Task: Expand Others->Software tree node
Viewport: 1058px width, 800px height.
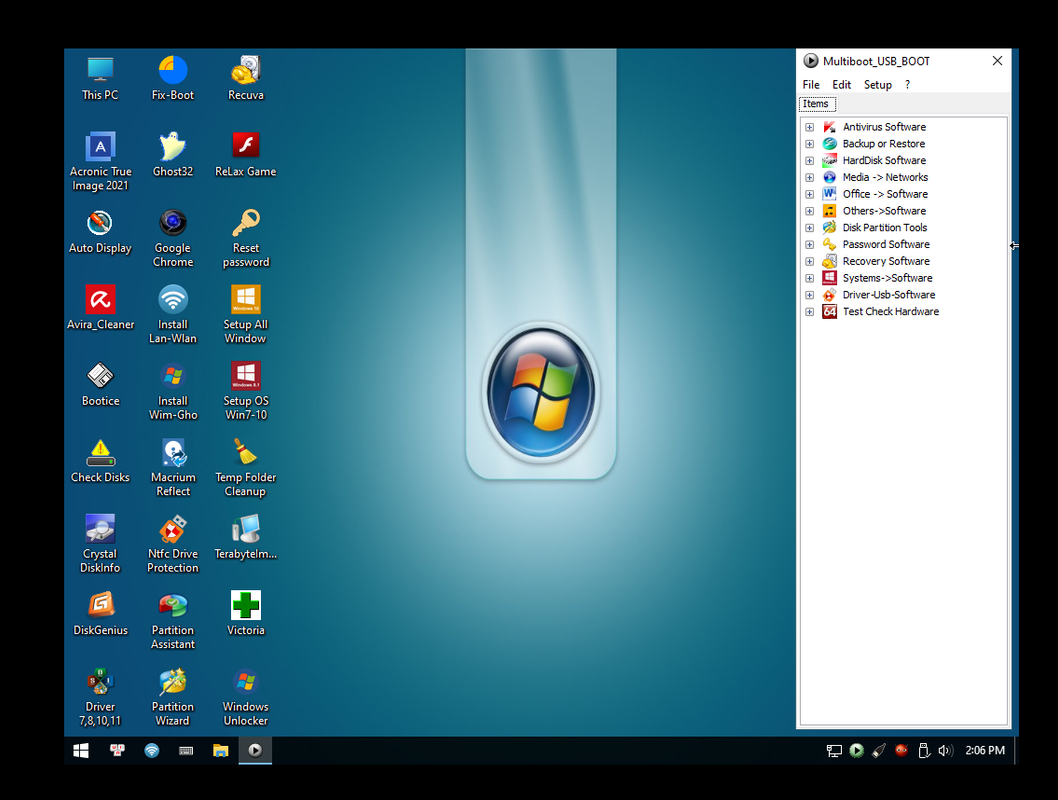Action: click(810, 211)
